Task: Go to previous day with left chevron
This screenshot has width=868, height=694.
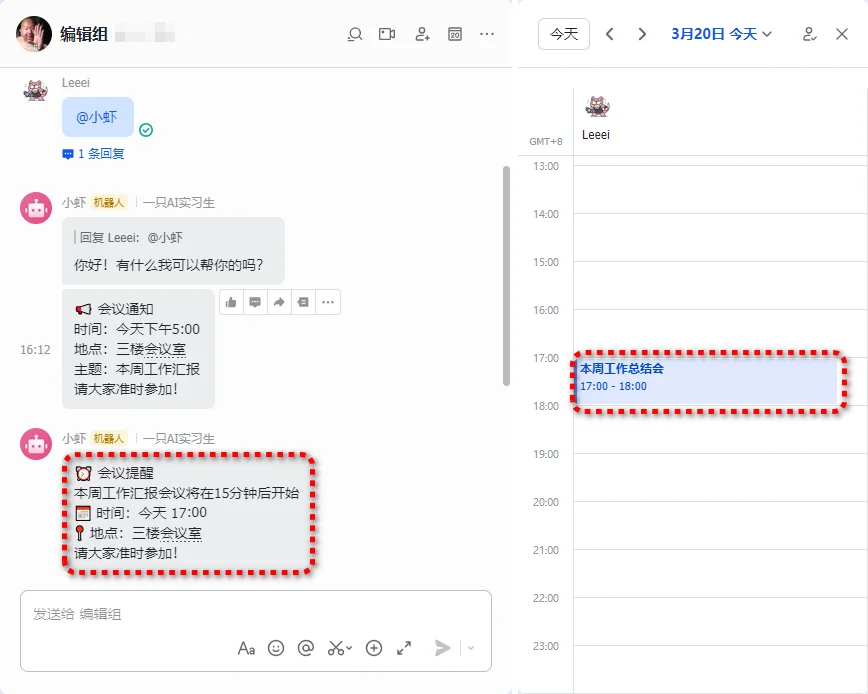Action: point(610,33)
